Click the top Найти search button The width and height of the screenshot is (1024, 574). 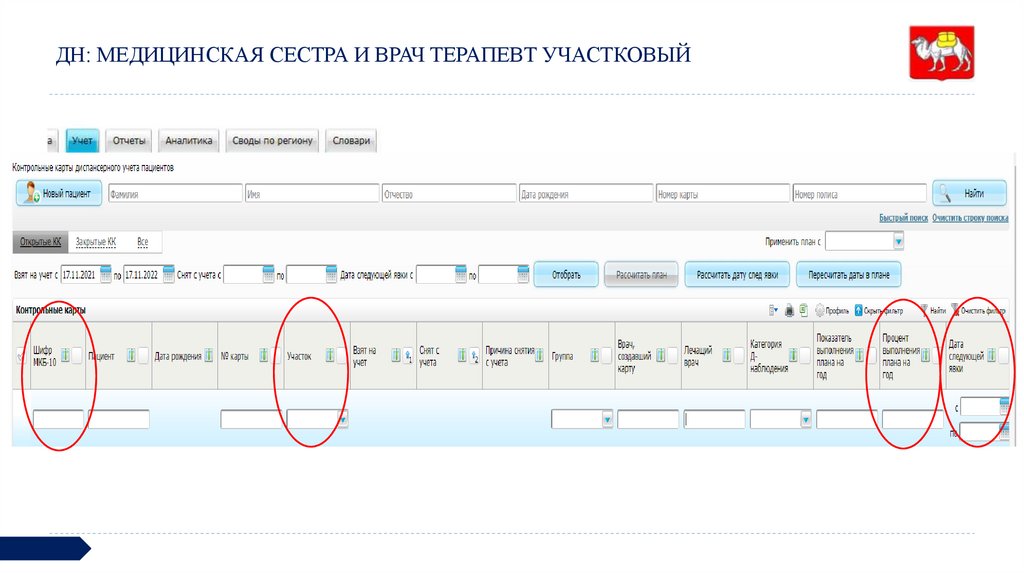[x=969, y=193]
